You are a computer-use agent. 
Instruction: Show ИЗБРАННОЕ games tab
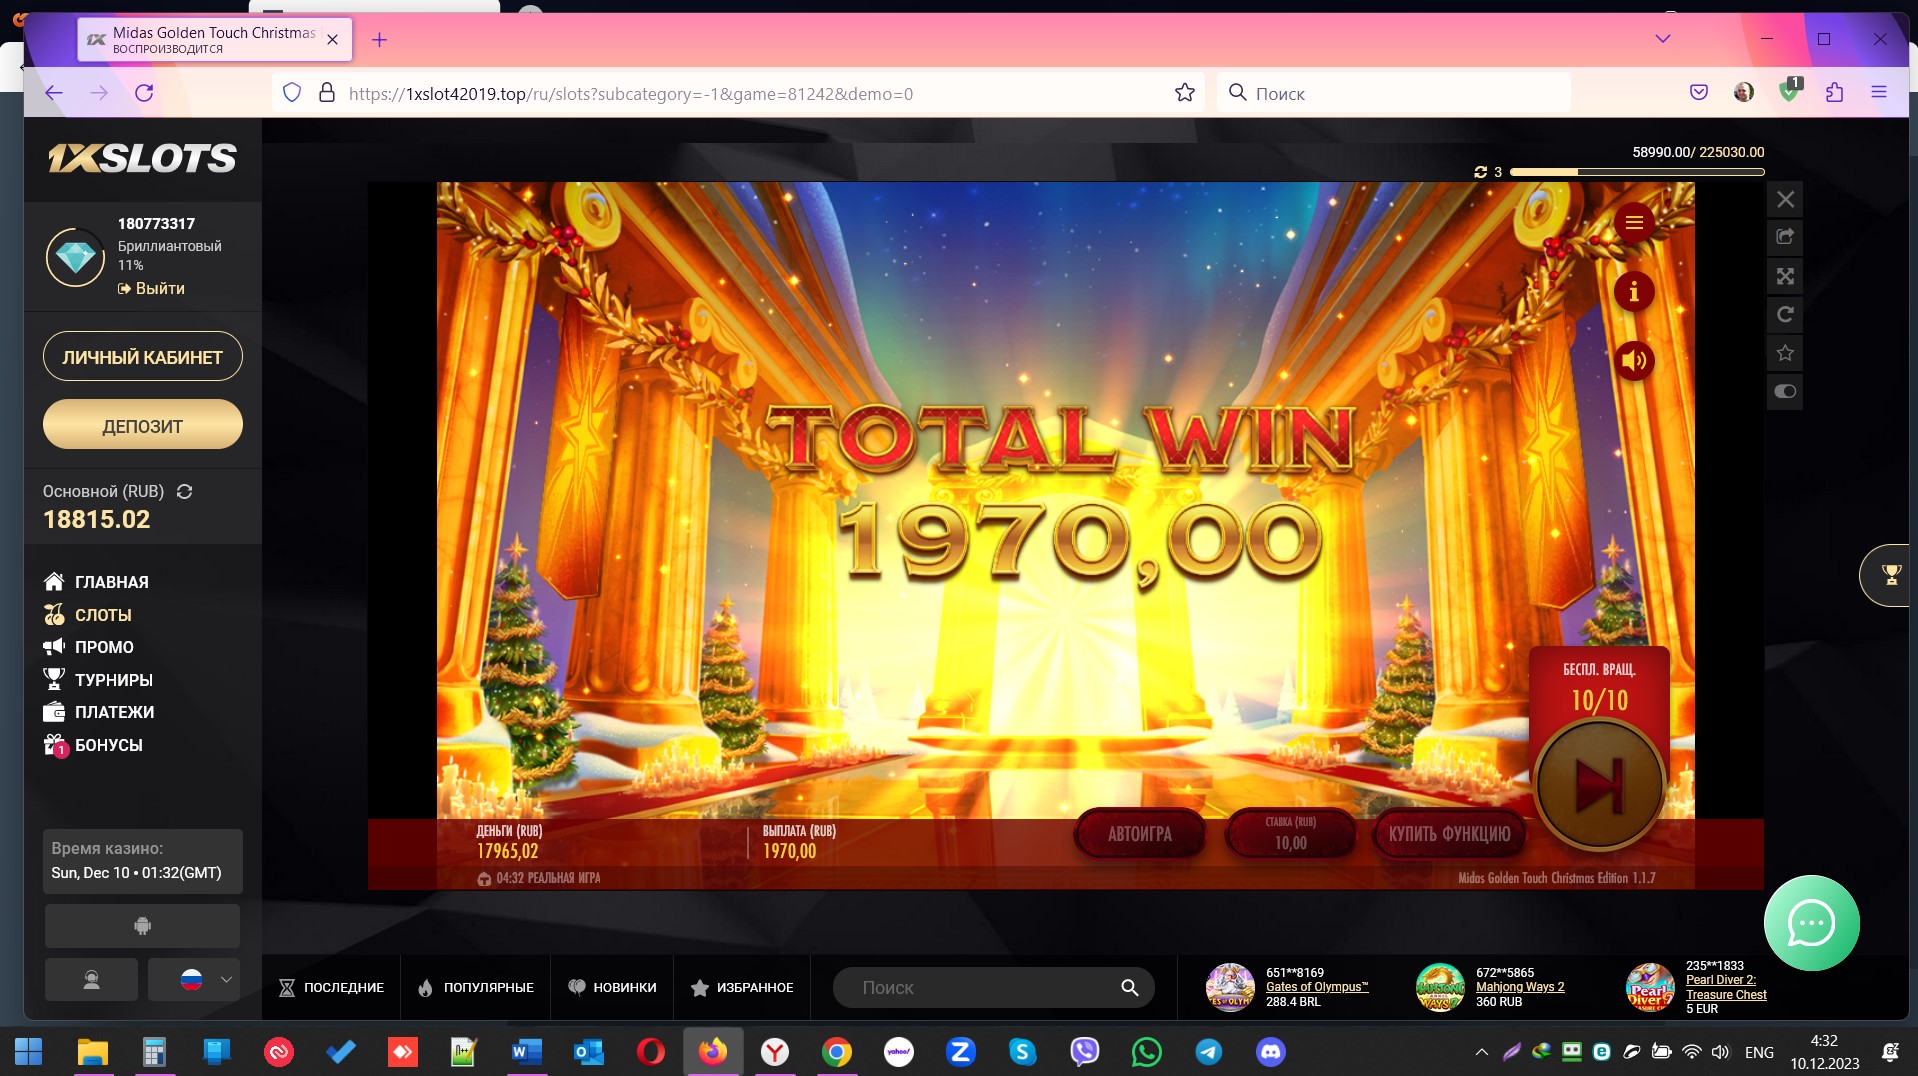point(742,988)
